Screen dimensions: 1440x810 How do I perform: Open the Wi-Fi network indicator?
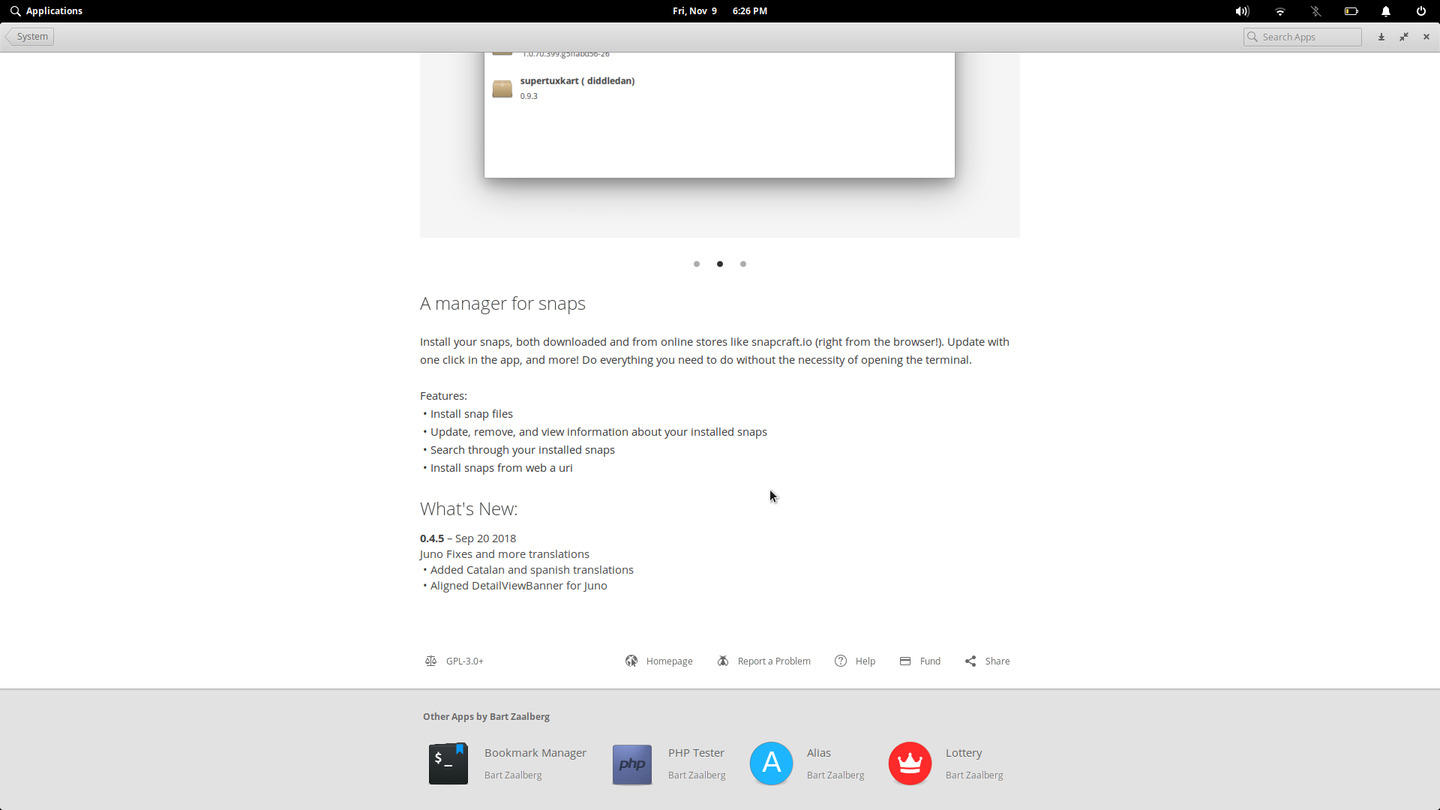[1280, 11]
